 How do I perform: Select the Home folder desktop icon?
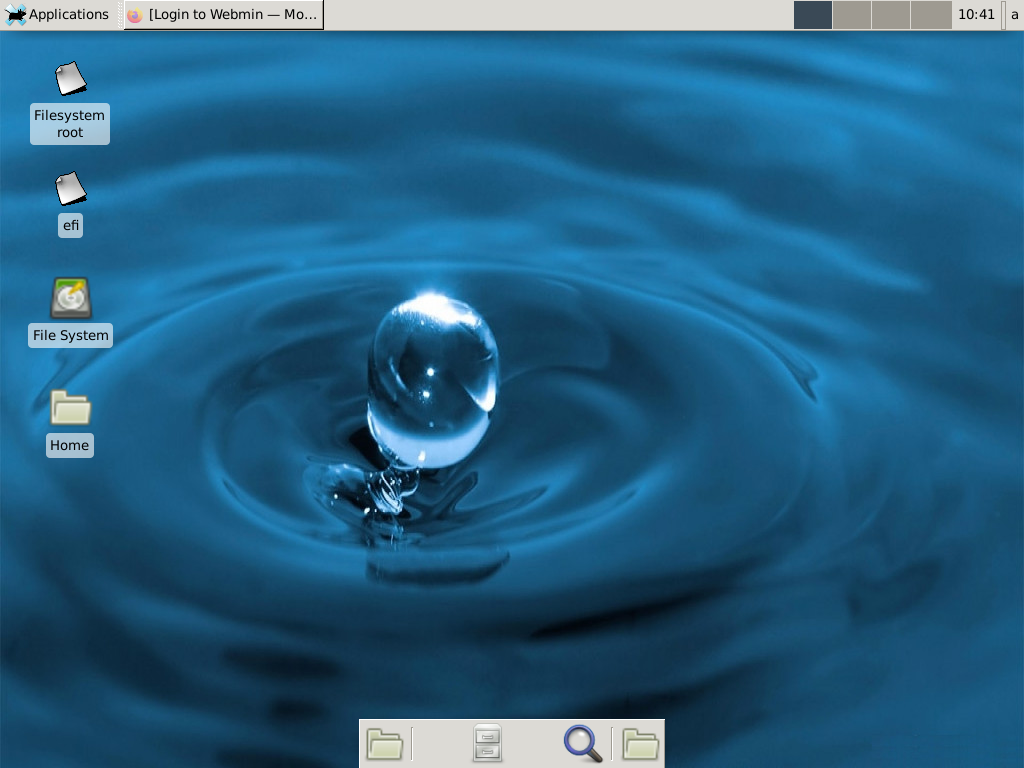70,408
